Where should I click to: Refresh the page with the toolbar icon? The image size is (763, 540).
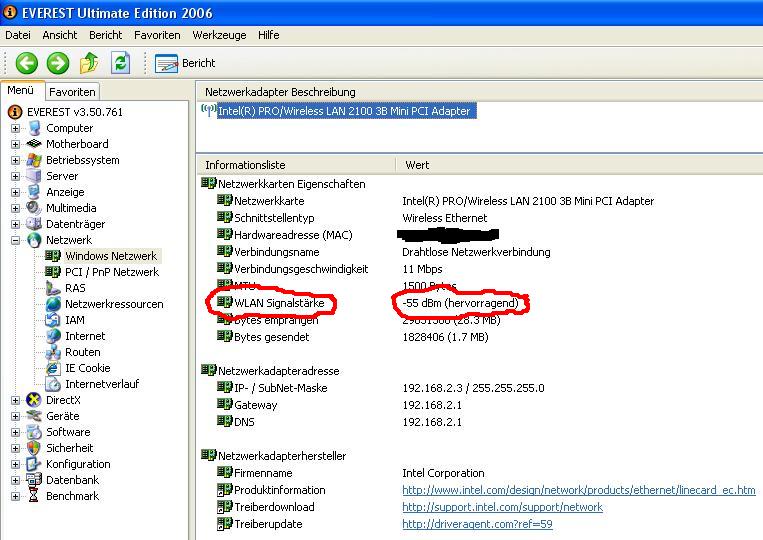tap(120, 63)
